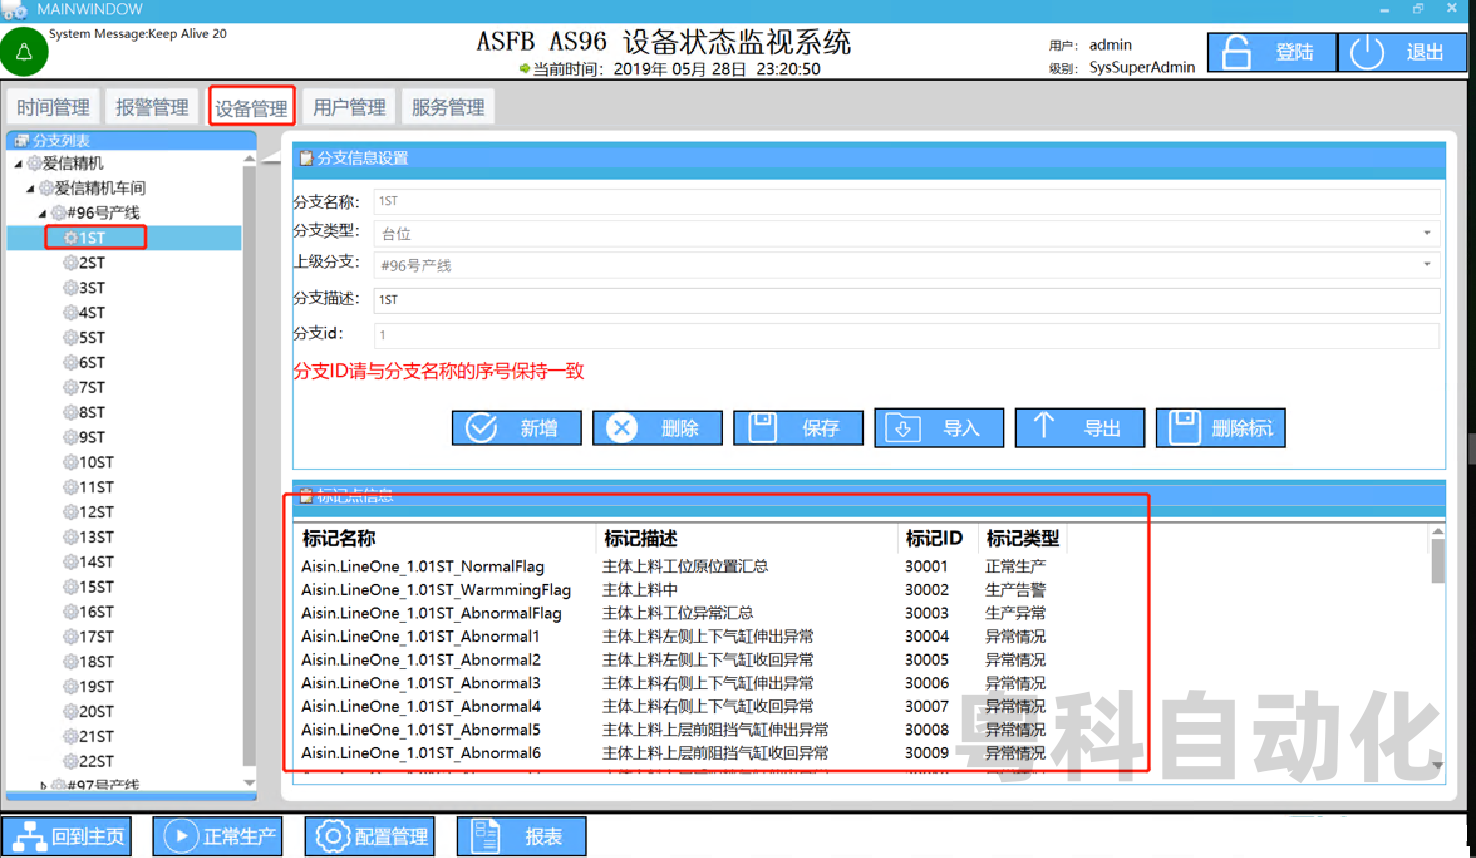This screenshot has width=1476, height=858.
Task: Switch to the 用户管理 tab
Action: coord(349,107)
